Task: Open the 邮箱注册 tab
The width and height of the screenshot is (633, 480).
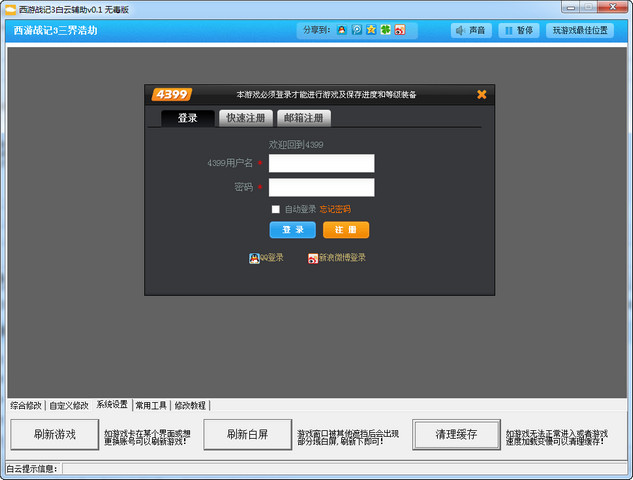Action: (x=303, y=118)
